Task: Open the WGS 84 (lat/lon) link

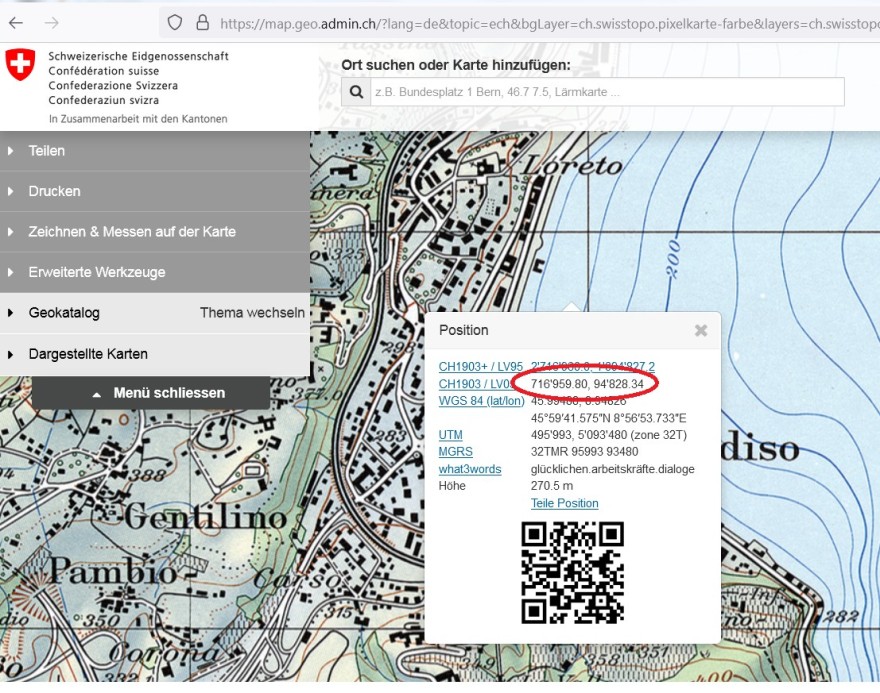Action: click(x=482, y=401)
